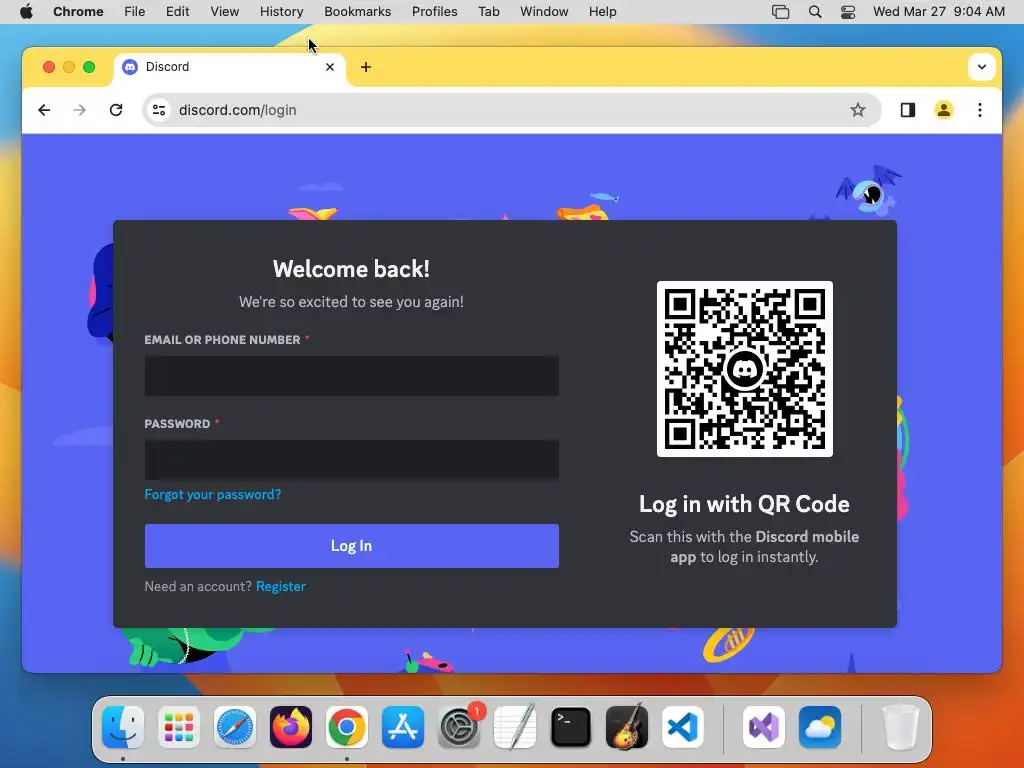Open the Help menu
Image resolution: width=1024 pixels, height=768 pixels.
click(x=602, y=12)
